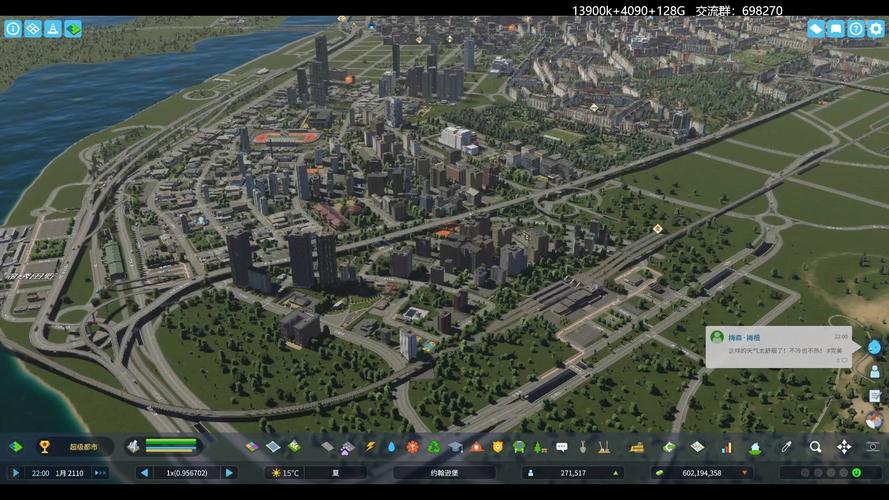Click the 15°C weather indicator
889x500 pixels.
pos(285,473)
